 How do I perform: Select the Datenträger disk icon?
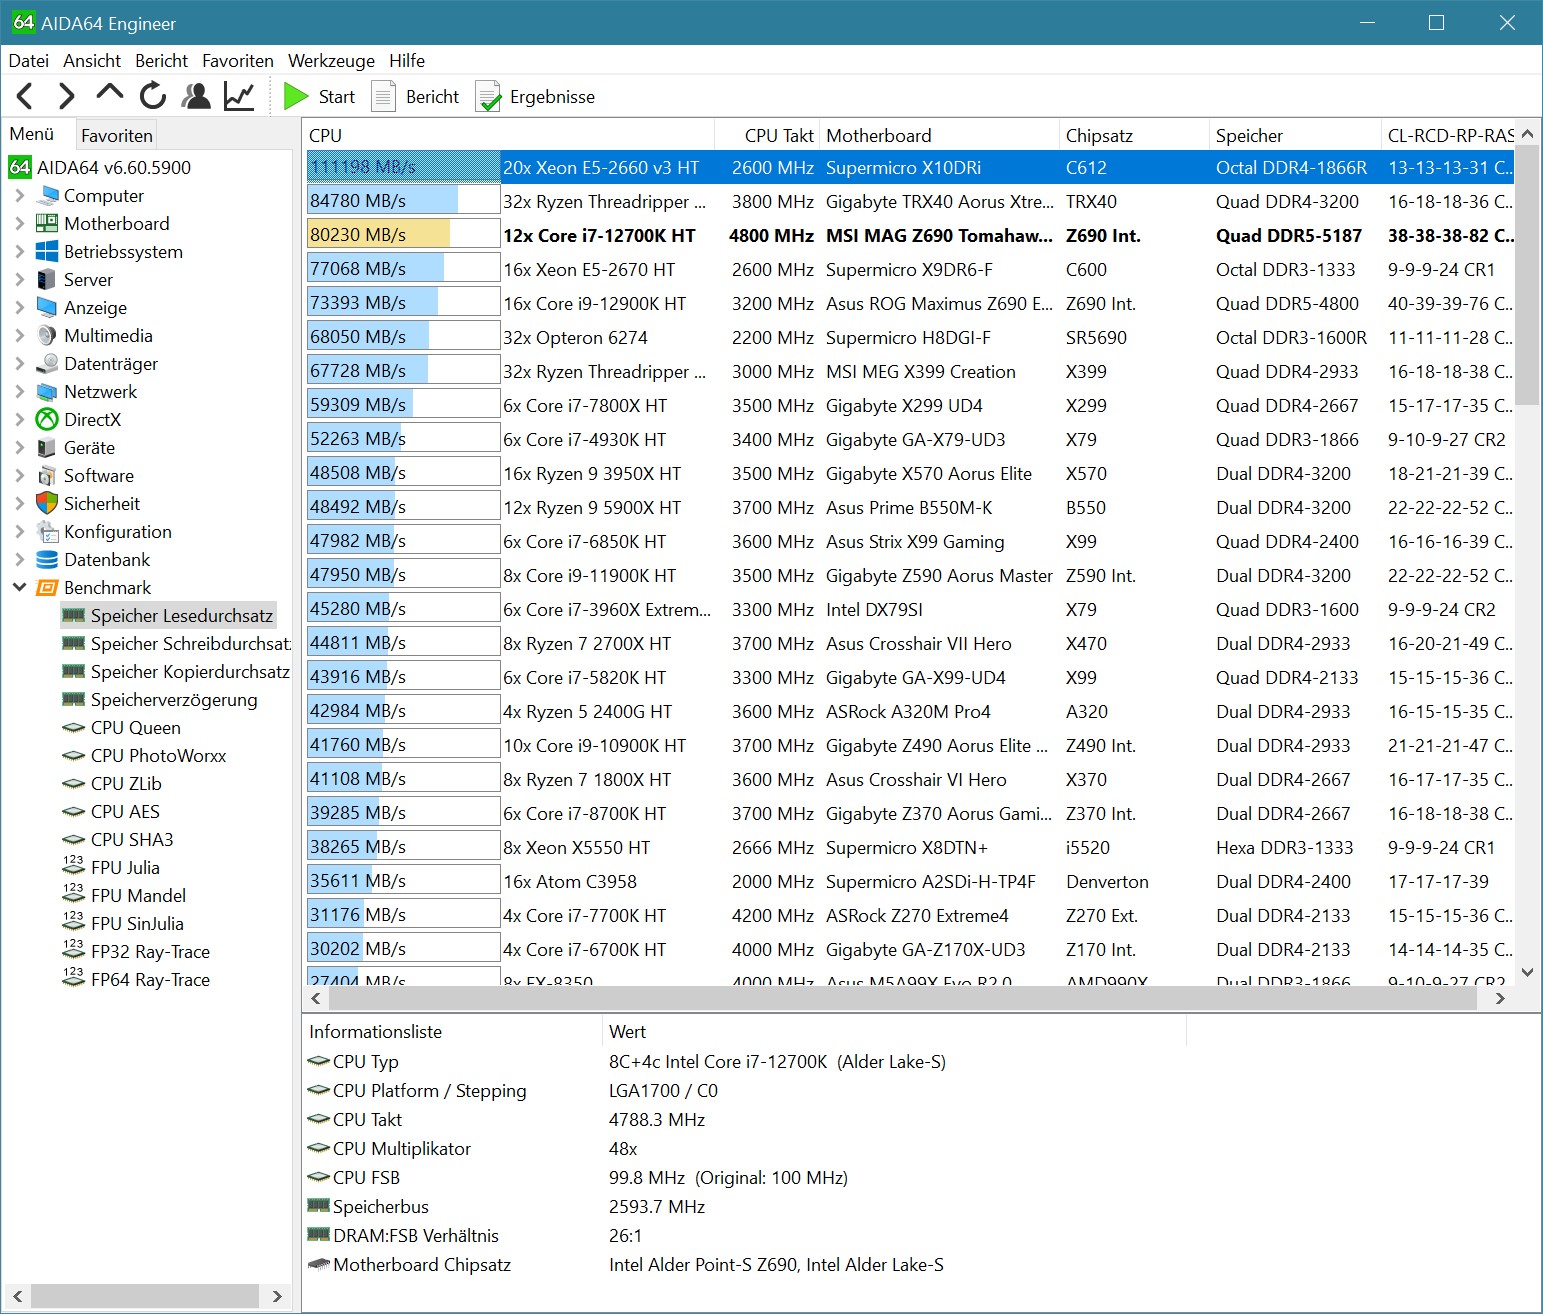click(x=47, y=364)
